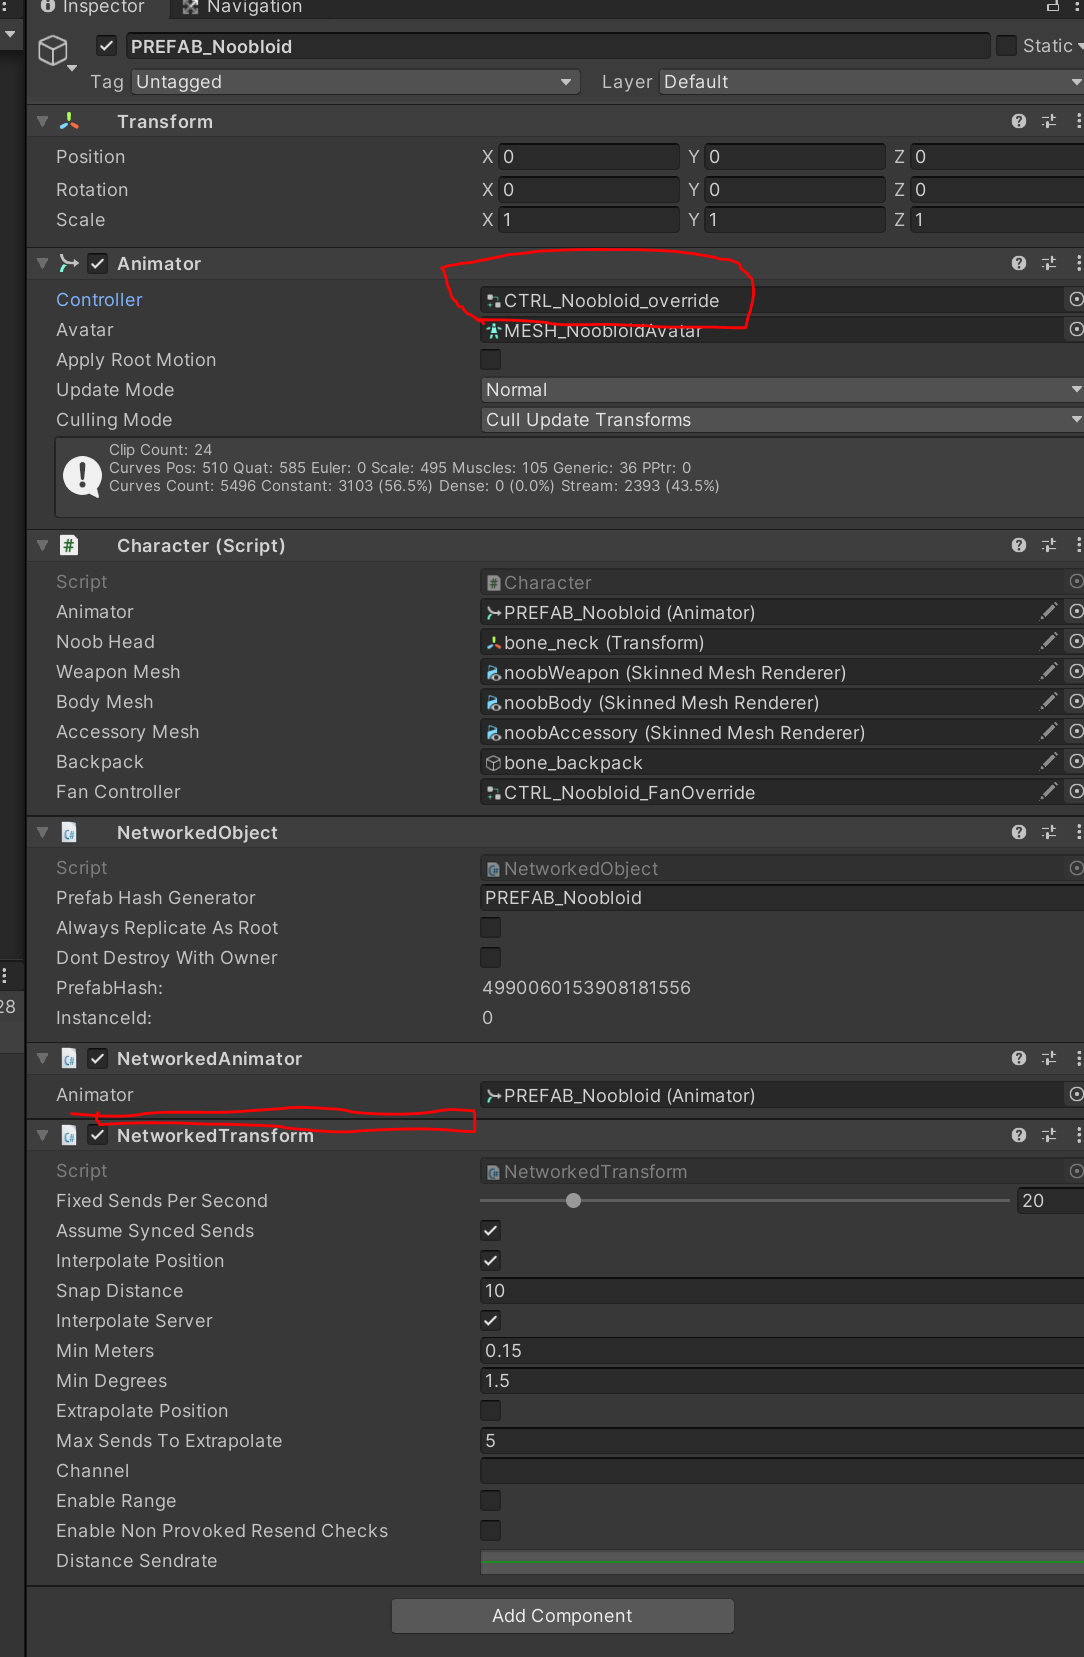Collapse the Transform component
The width and height of the screenshot is (1084, 1657).
(x=42, y=121)
